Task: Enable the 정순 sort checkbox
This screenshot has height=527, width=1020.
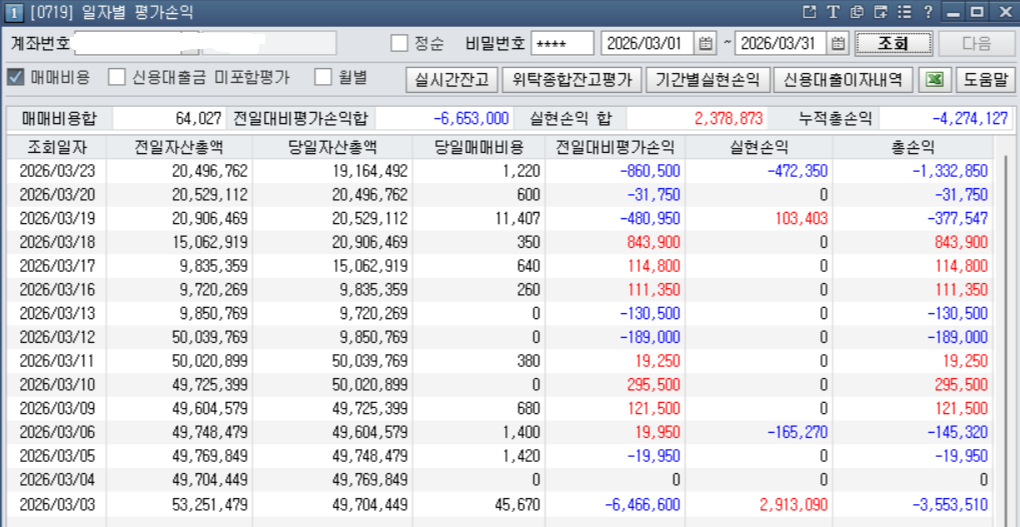Action: pos(399,44)
